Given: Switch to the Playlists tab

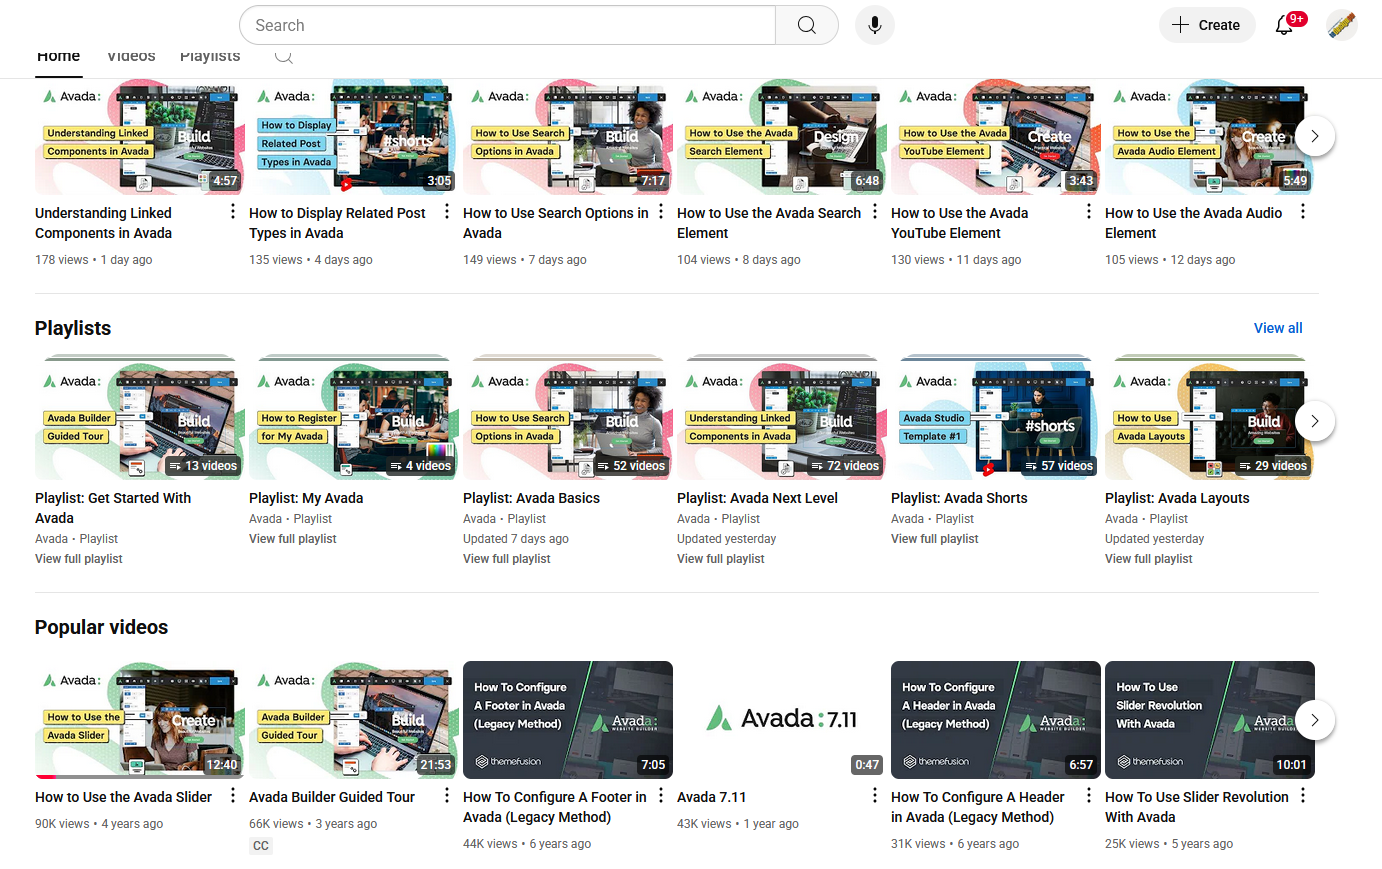Looking at the screenshot, I should click(x=210, y=57).
